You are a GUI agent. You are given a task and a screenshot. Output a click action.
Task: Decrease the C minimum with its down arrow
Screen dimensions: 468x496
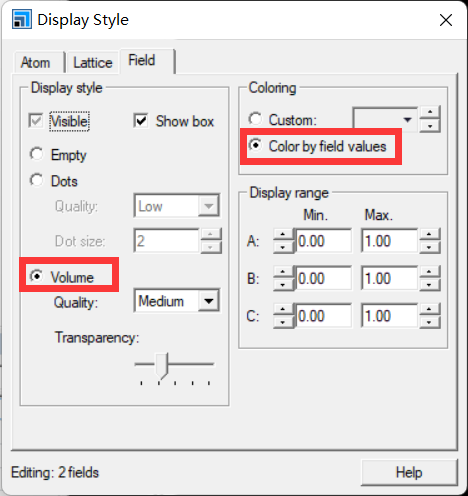(283, 322)
